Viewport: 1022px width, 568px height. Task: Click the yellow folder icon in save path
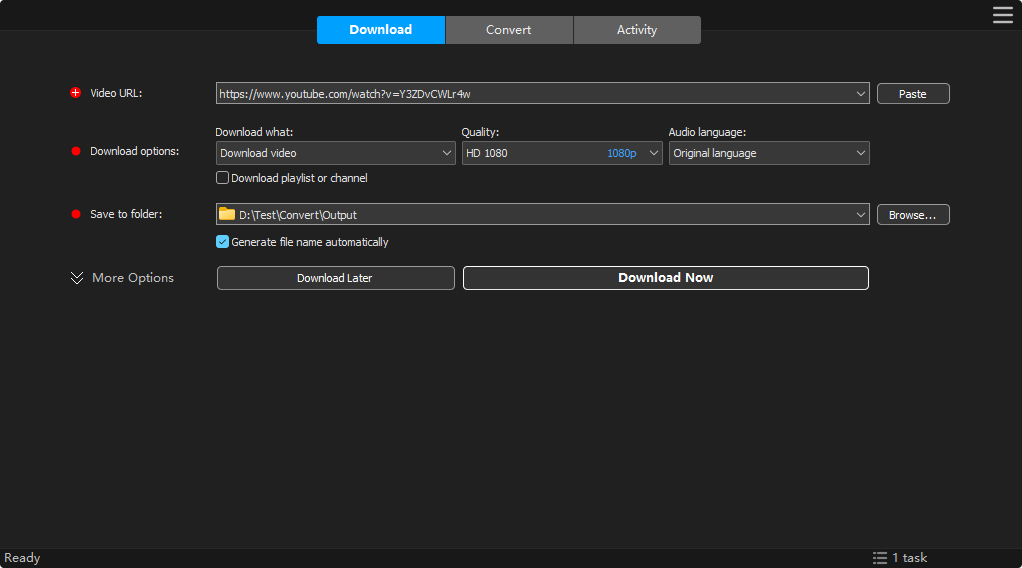[x=227, y=214]
